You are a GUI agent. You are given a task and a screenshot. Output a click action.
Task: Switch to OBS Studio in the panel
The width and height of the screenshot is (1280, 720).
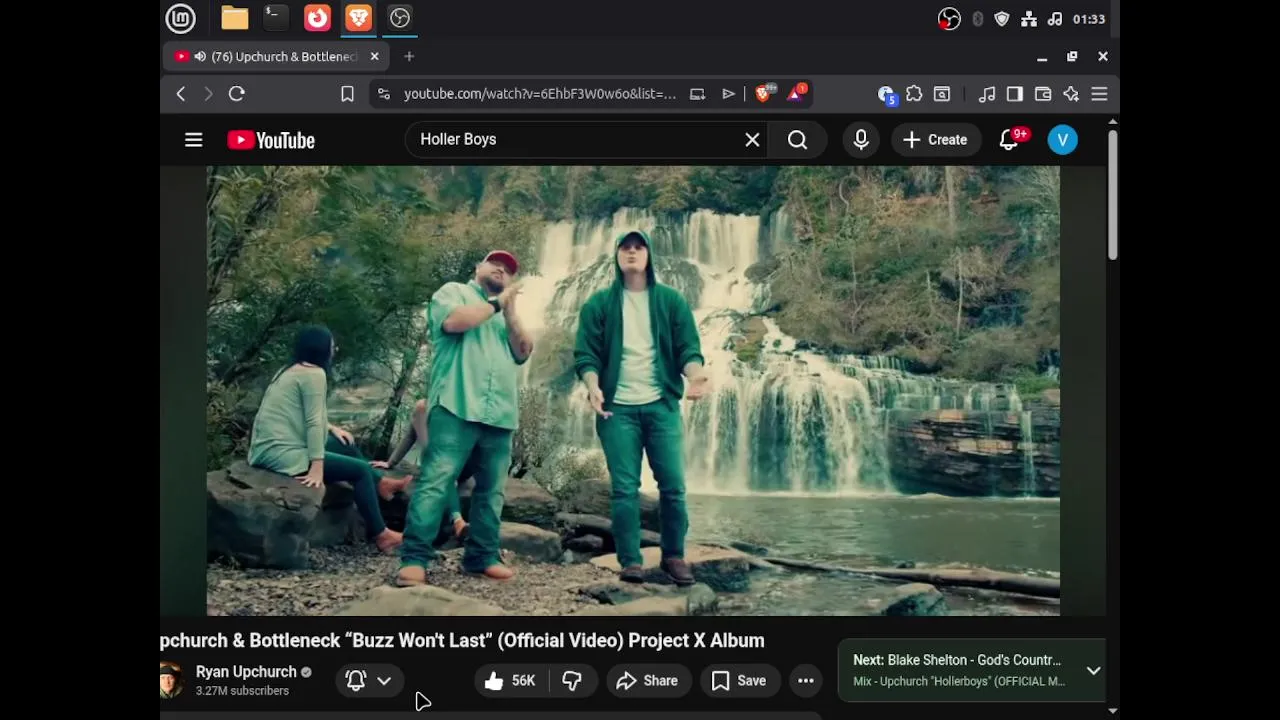click(x=400, y=18)
